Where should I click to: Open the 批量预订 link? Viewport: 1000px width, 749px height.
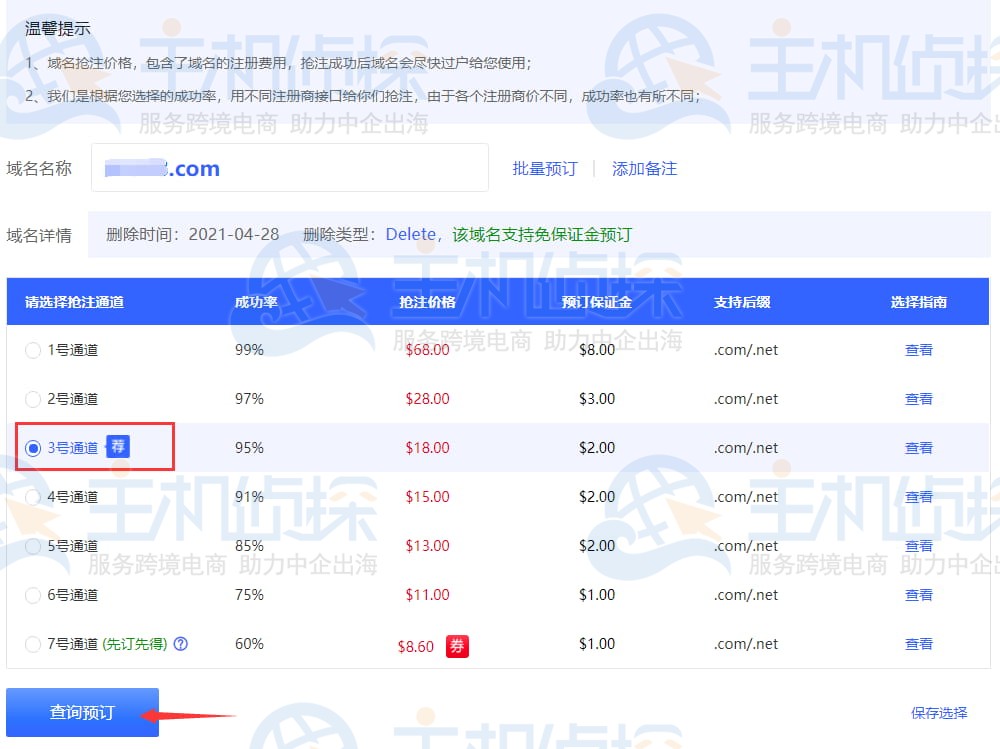(x=545, y=169)
